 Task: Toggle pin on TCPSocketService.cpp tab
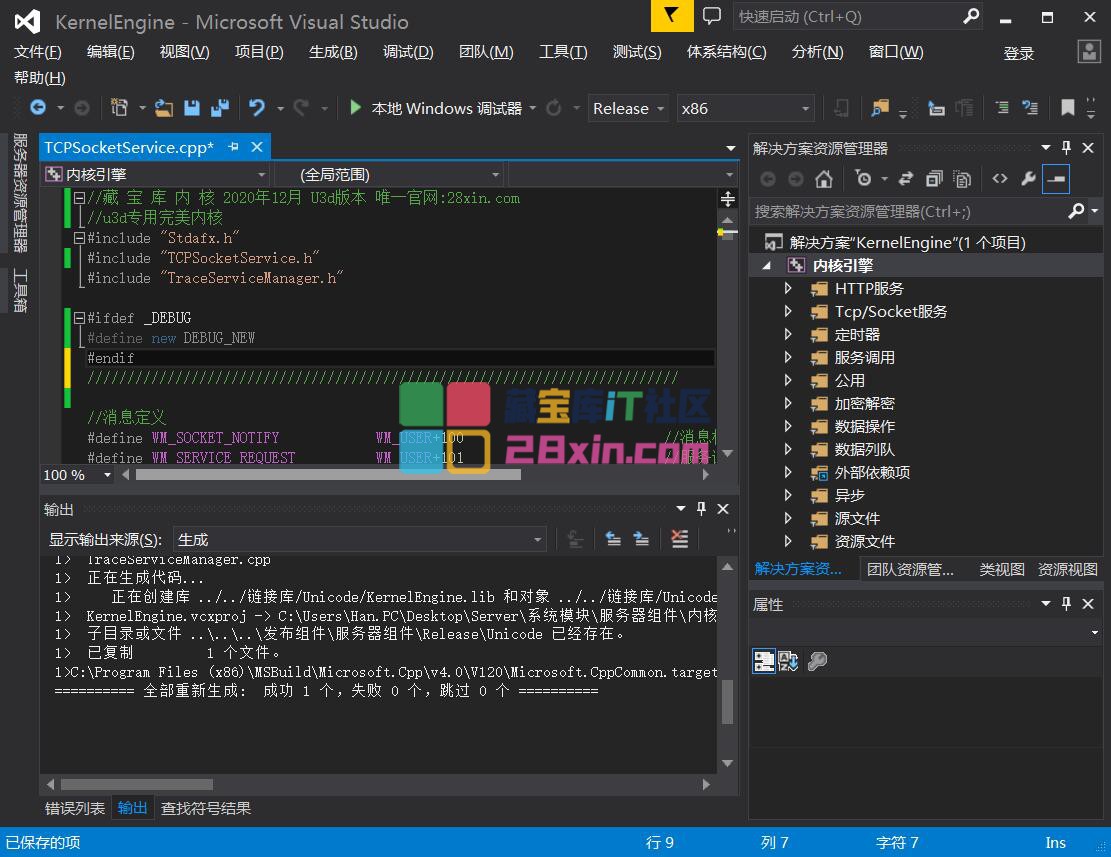234,147
